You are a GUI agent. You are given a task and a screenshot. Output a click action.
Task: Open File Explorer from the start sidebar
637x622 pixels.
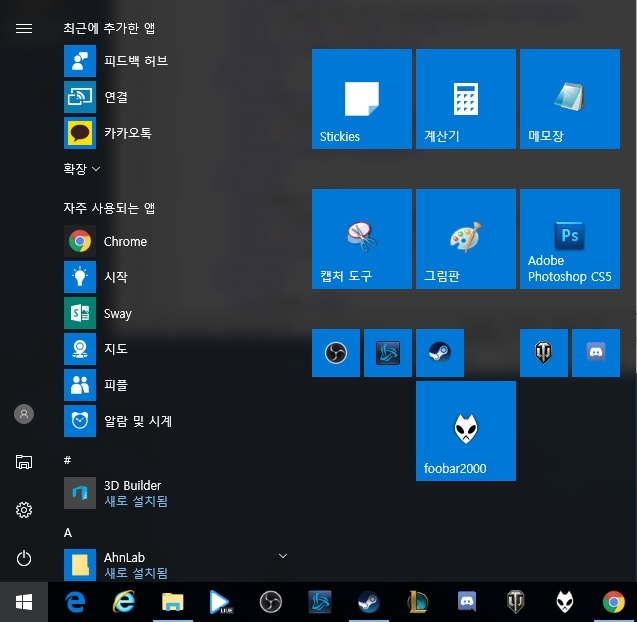click(x=24, y=462)
